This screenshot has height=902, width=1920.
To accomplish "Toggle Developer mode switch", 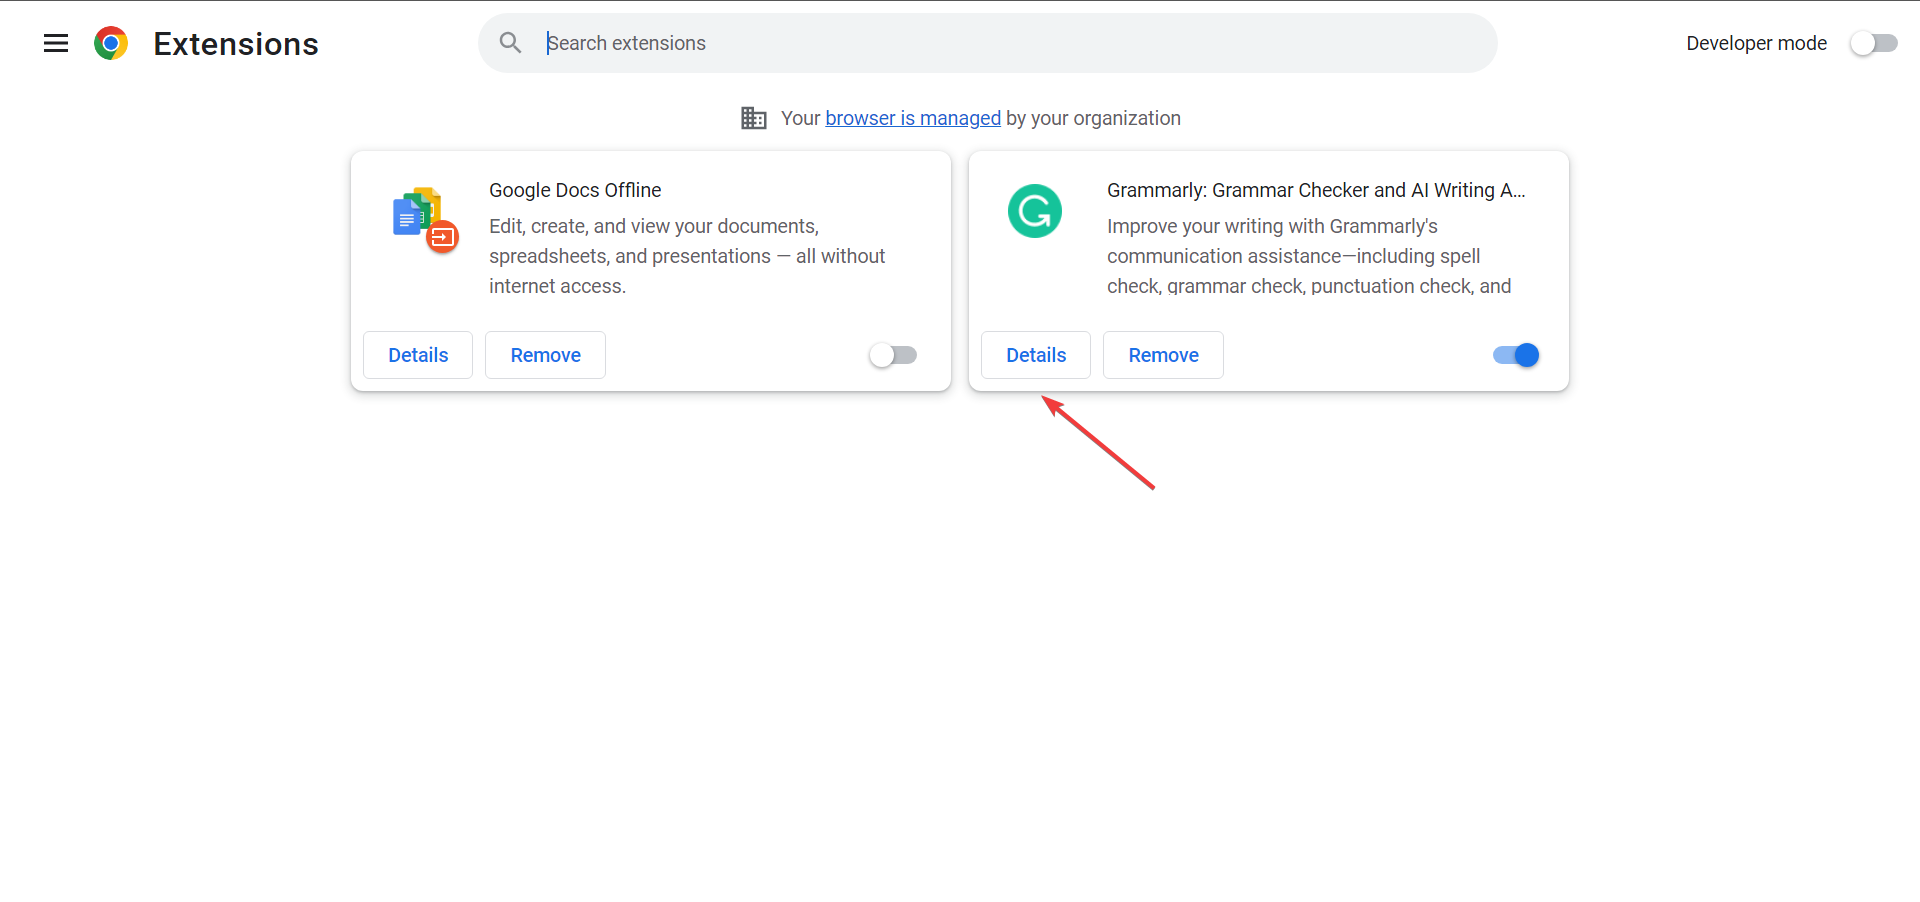I will 1873,43.
